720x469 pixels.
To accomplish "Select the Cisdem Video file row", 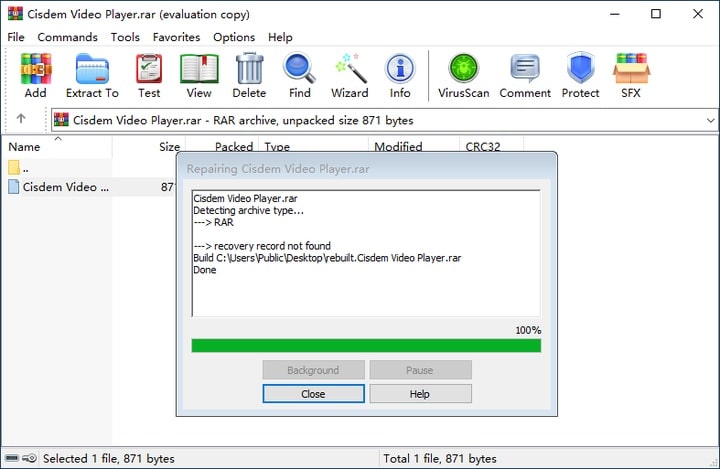I will [91, 187].
